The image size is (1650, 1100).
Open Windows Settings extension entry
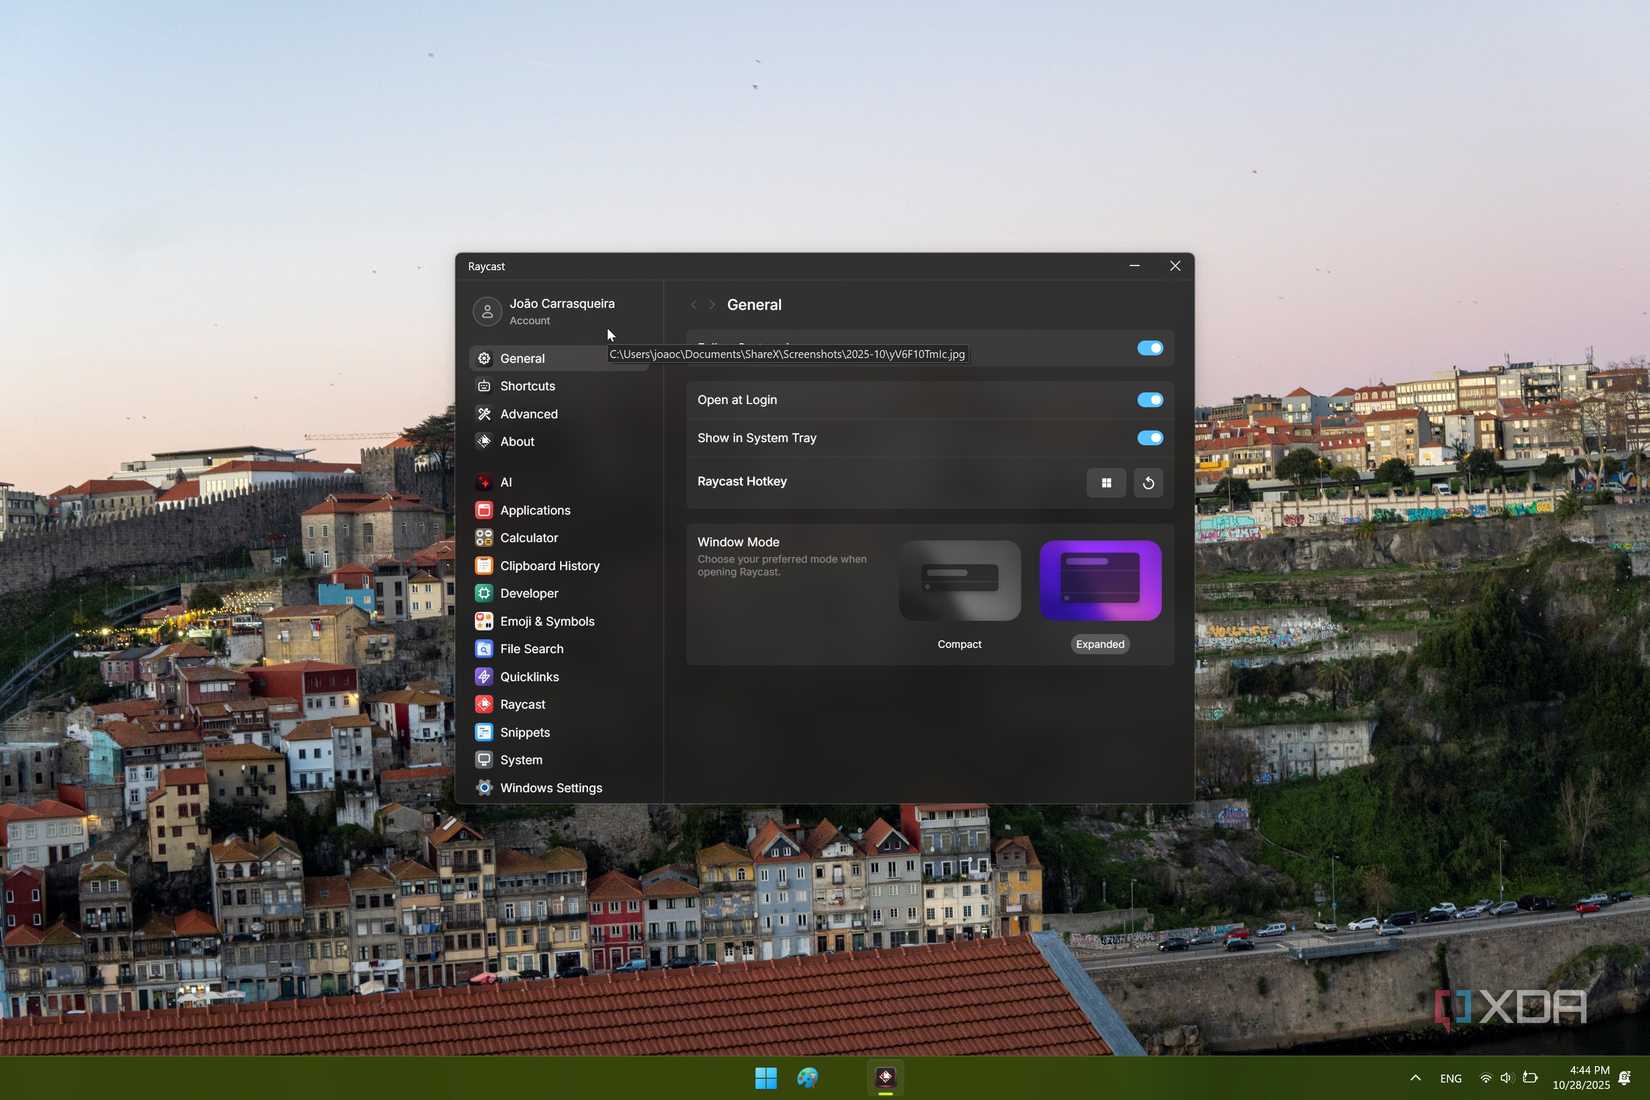(x=558, y=788)
